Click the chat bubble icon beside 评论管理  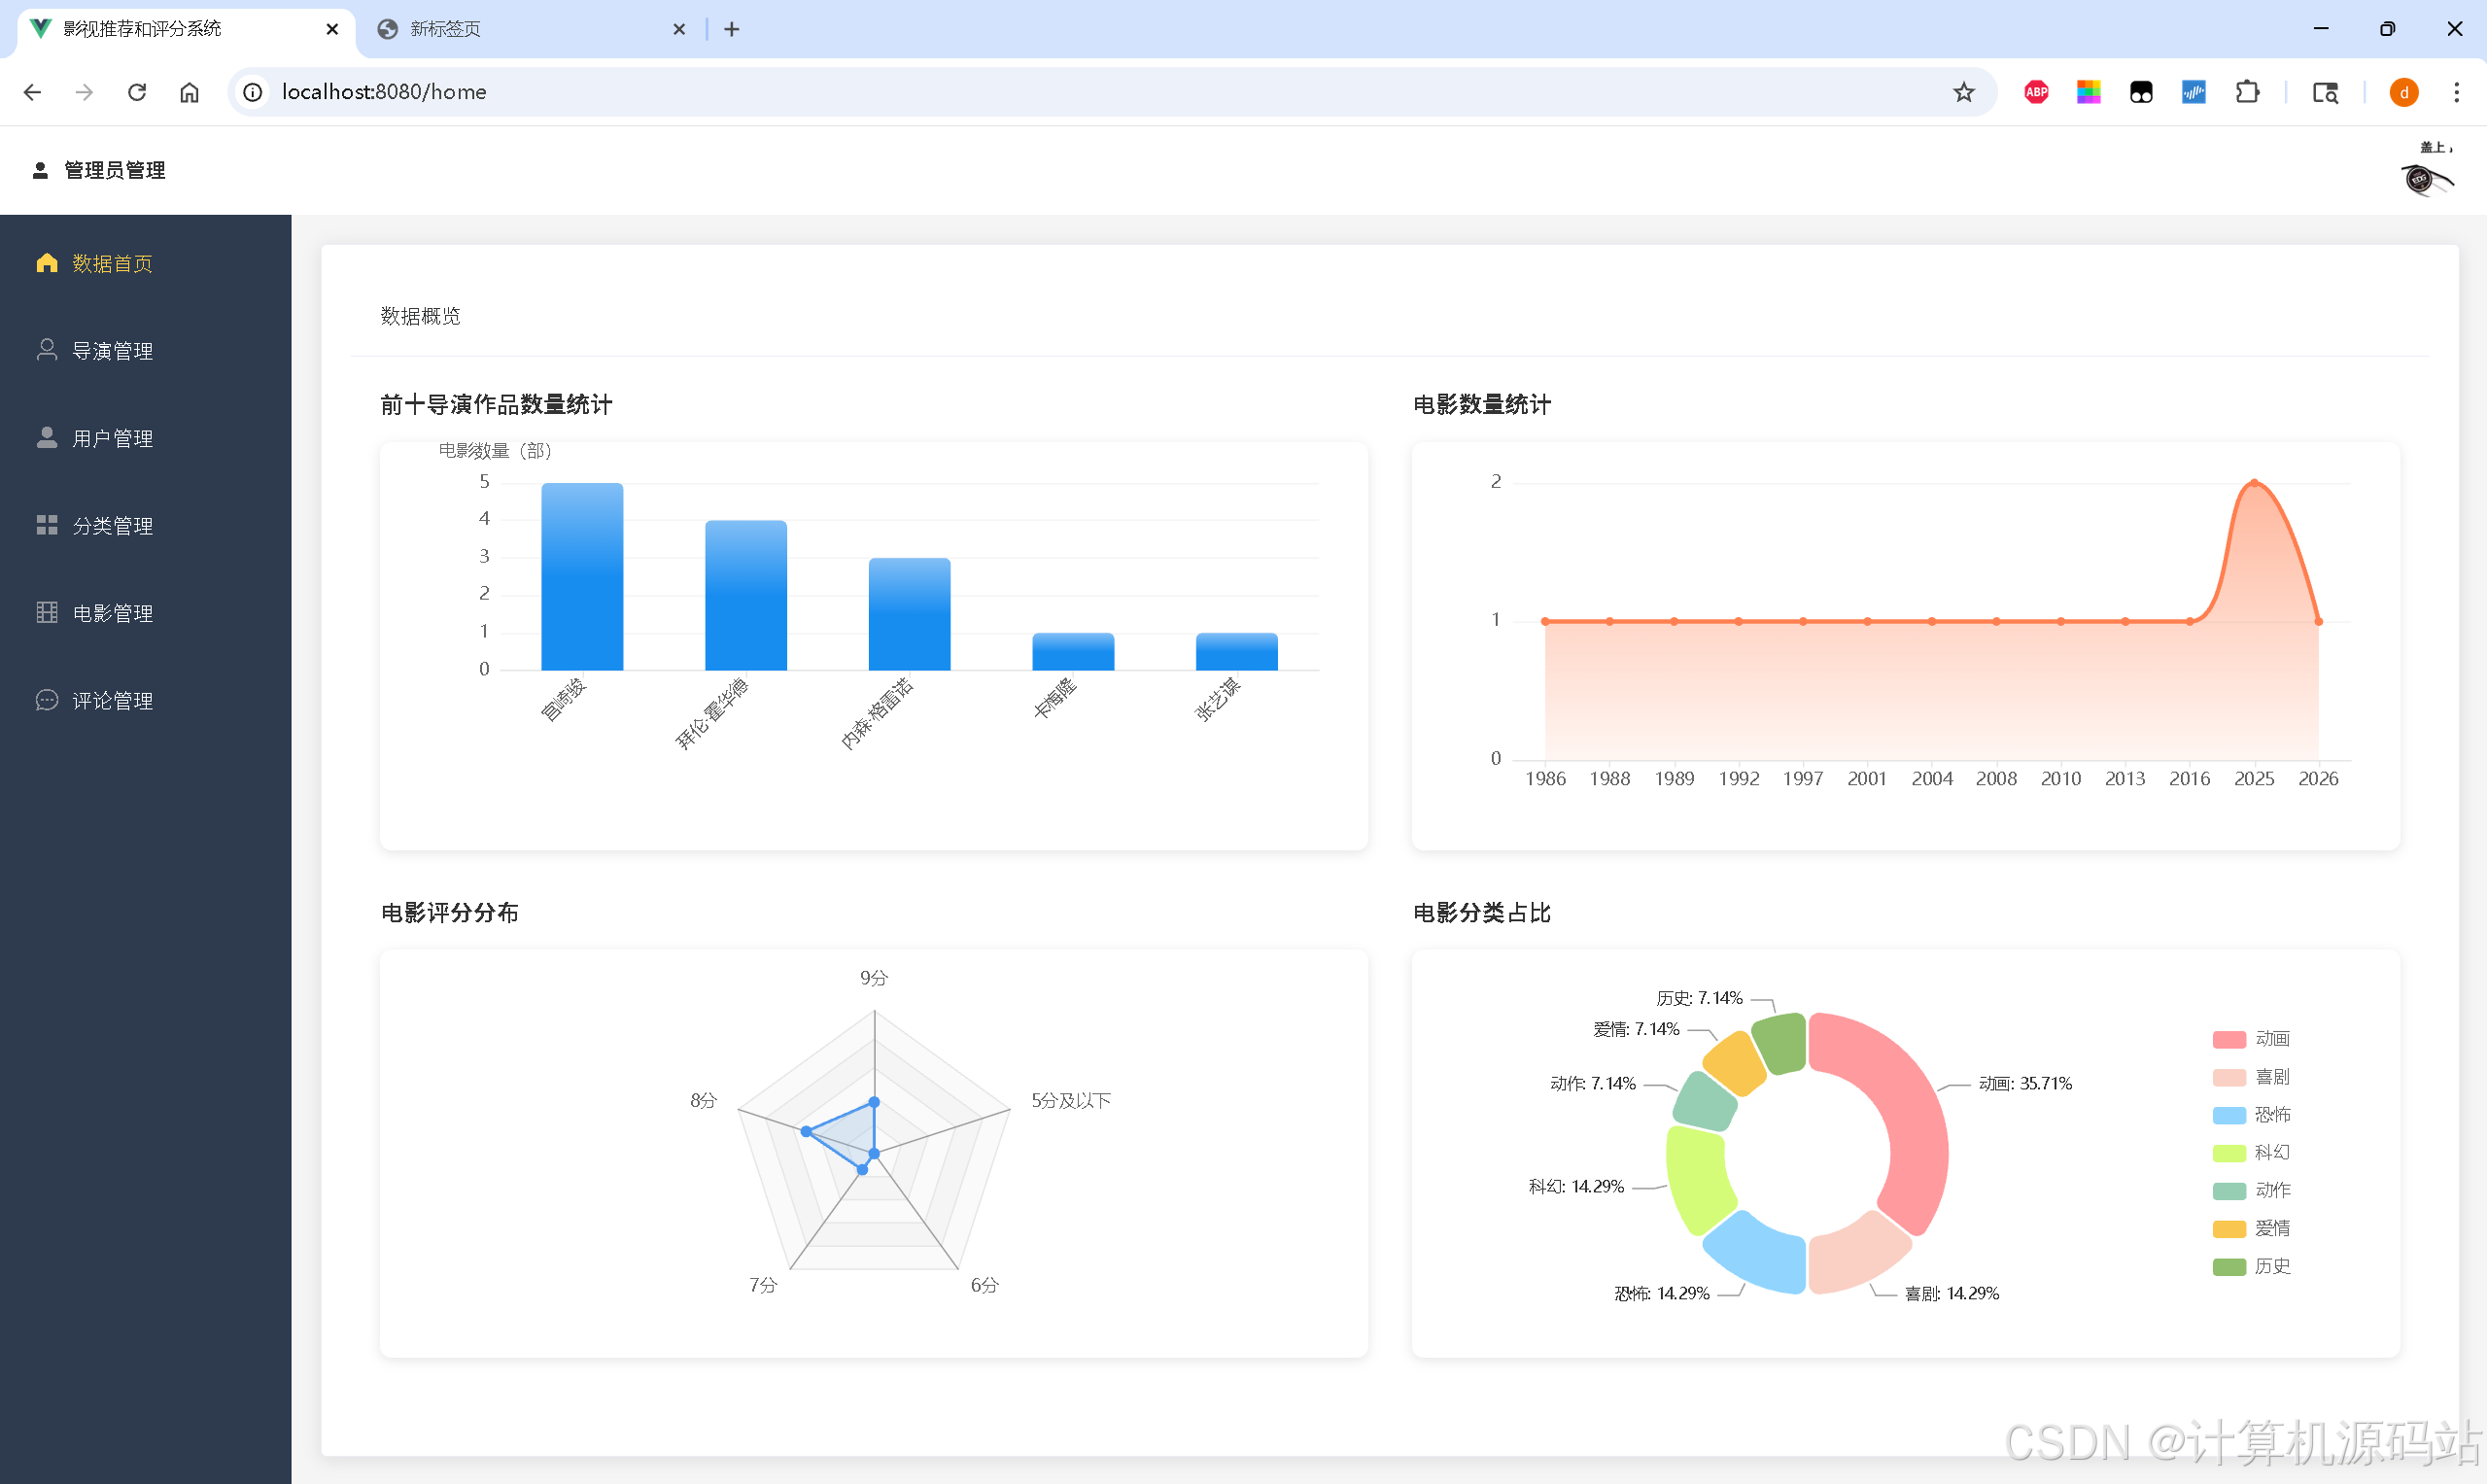46,700
